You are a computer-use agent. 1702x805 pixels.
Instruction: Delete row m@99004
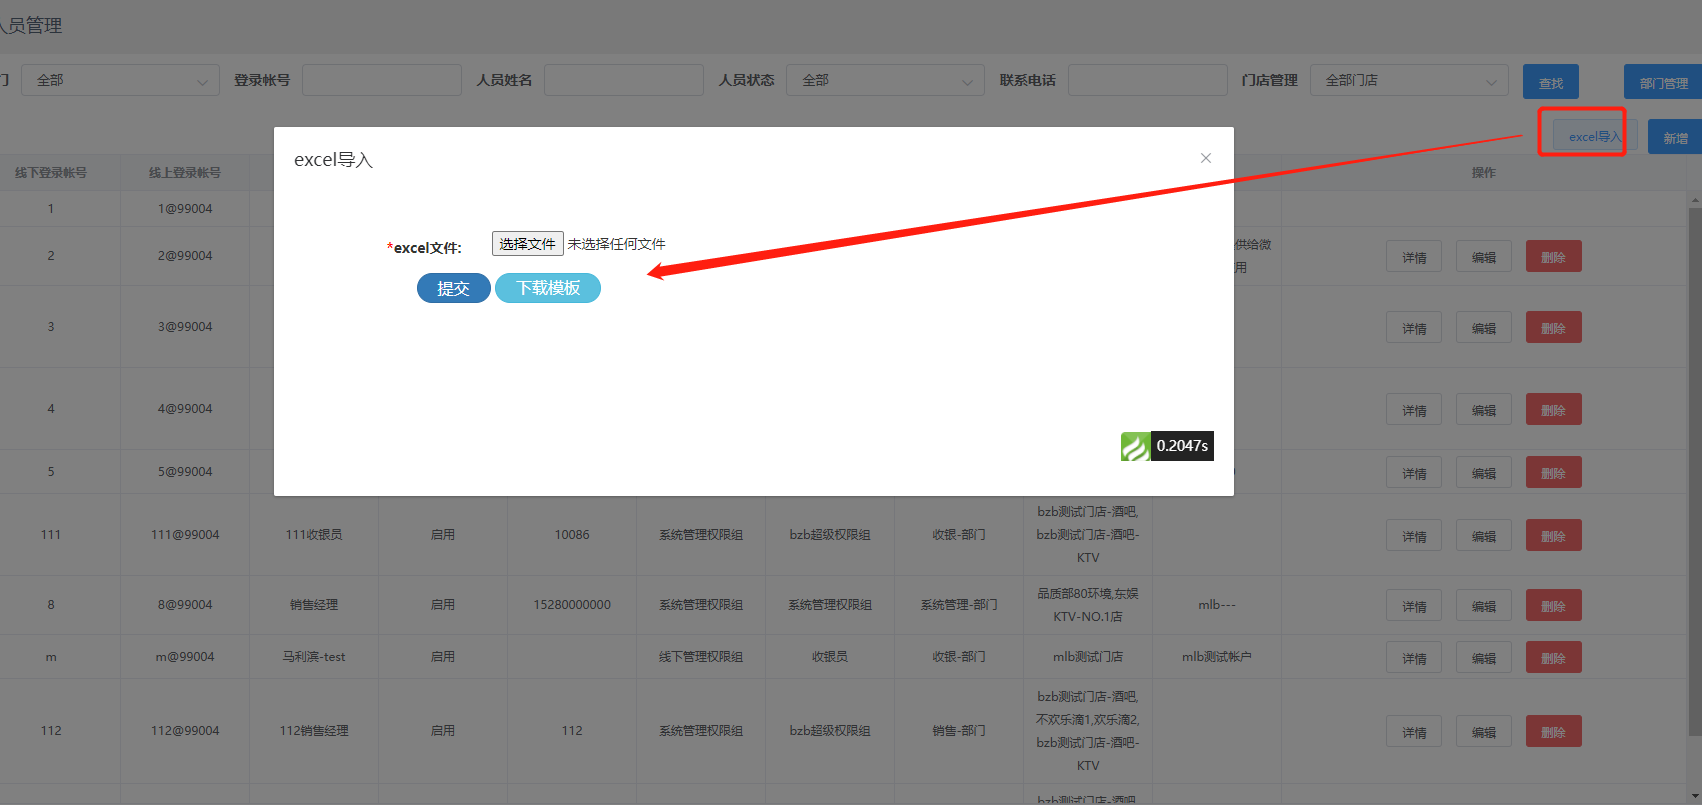[x=1554, y=658]
